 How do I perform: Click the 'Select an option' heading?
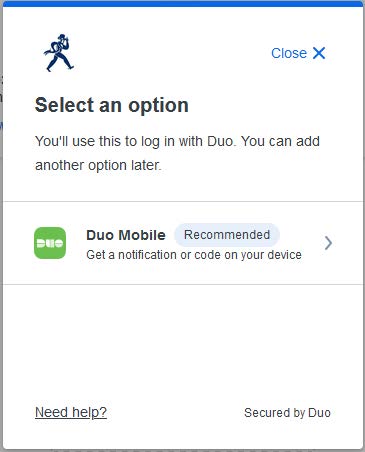pyautogui.click(x=112, y=106)
